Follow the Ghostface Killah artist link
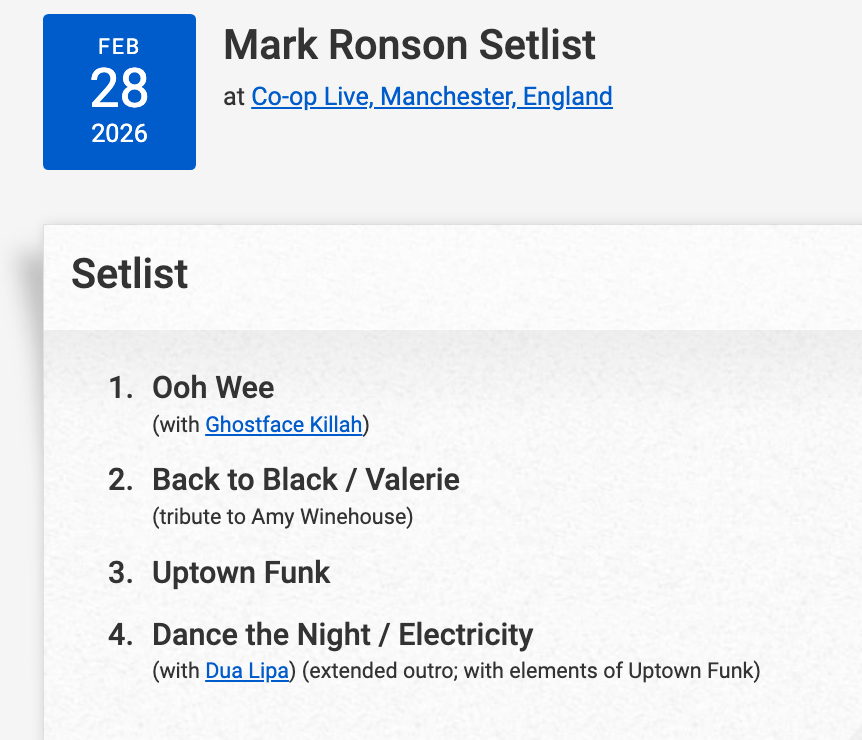The height and width of the screenshot is (740, 862). [x=283, y=425]
